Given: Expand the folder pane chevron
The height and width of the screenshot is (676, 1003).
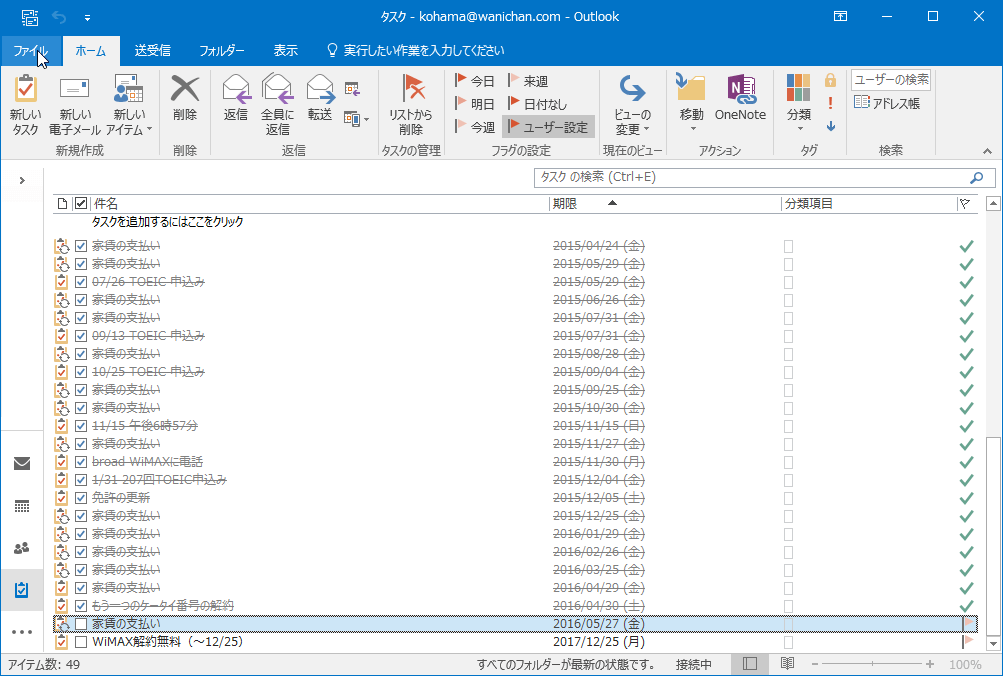Looking at the screenshot, I should [22, 180].
